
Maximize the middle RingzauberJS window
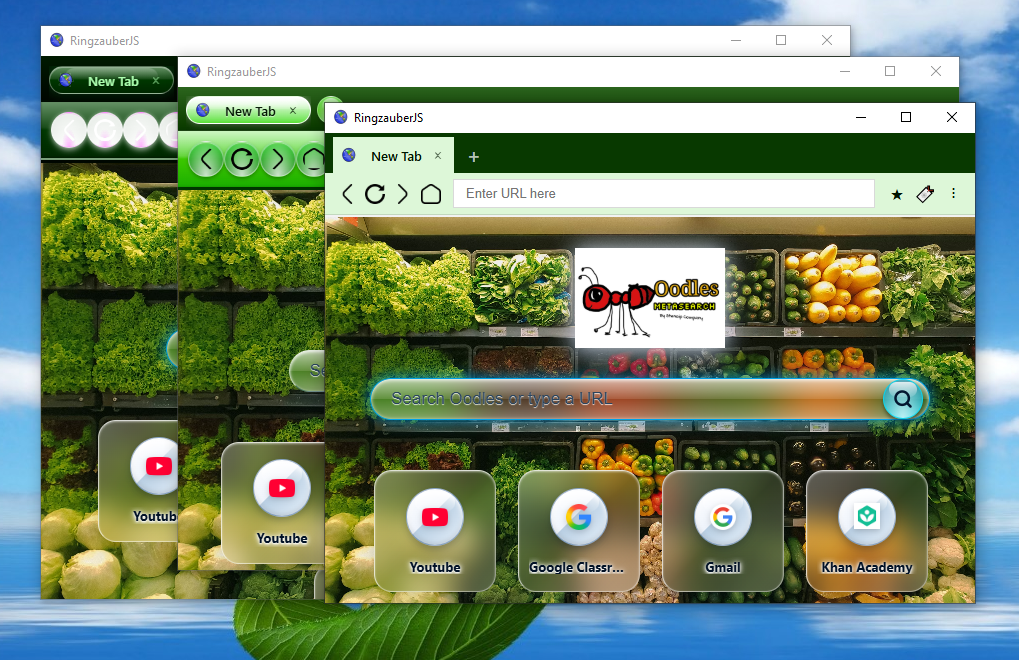pyautogui.click(x=890, y=71)
